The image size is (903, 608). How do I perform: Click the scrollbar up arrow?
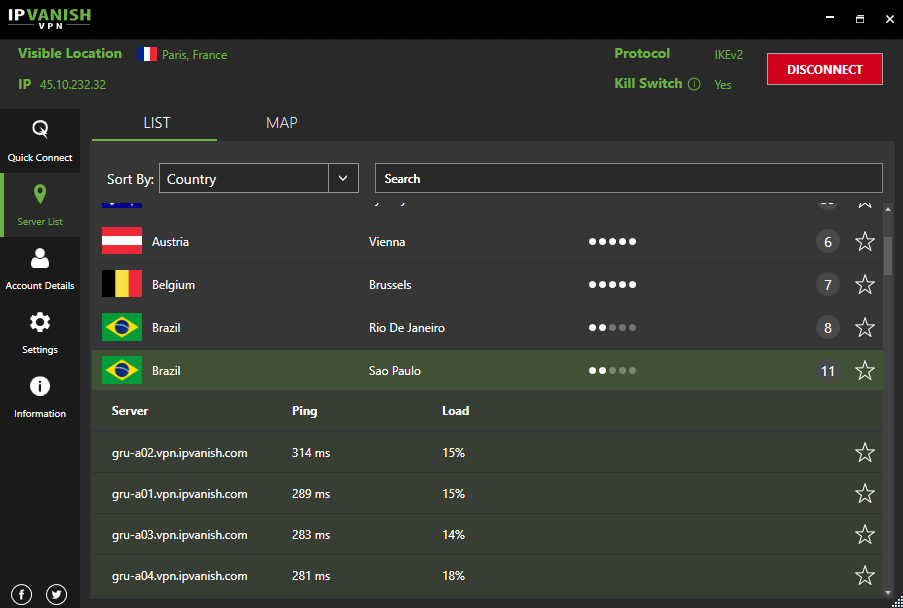click(888, 208)
